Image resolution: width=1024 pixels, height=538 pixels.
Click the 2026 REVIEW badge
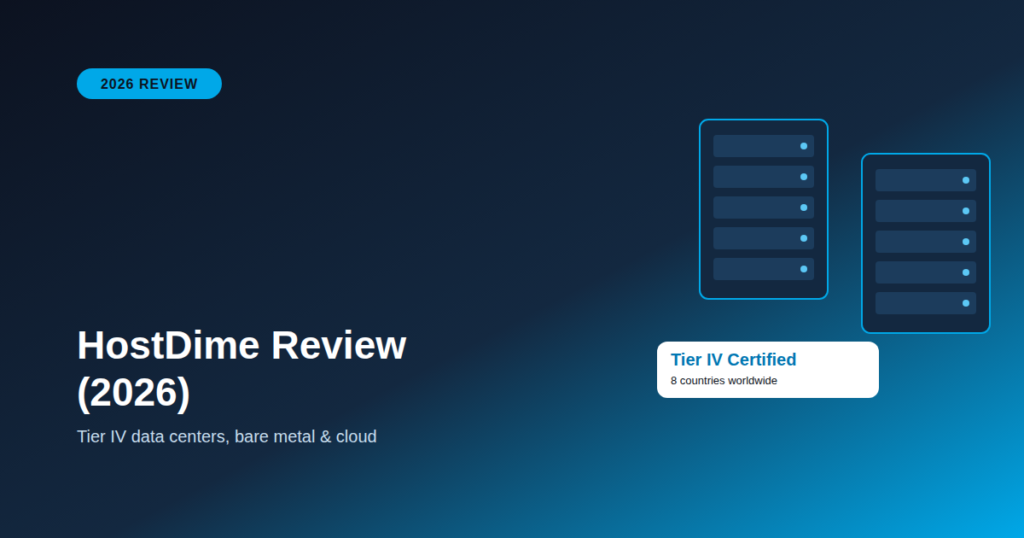pos(149,84)
